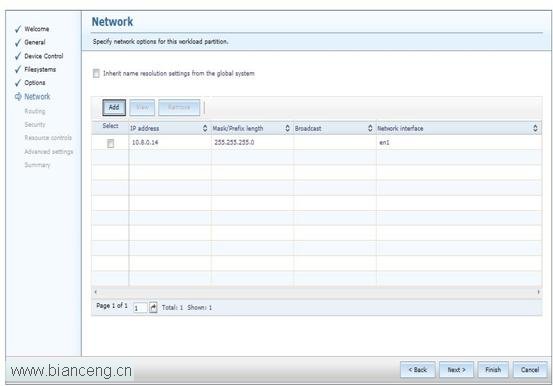Go to the General step

(x=35, y=42)
